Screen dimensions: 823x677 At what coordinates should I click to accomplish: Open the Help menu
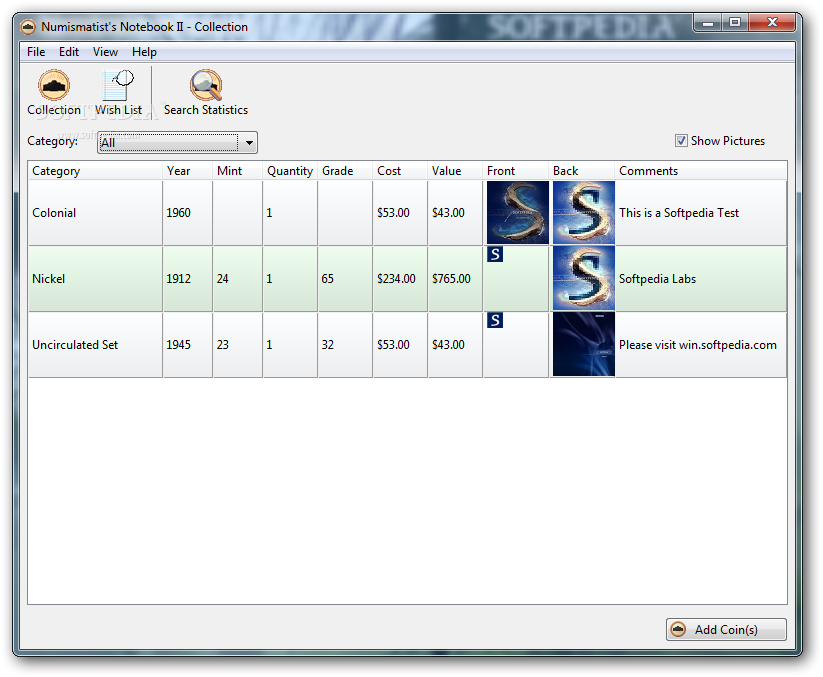tap(144, 52)
